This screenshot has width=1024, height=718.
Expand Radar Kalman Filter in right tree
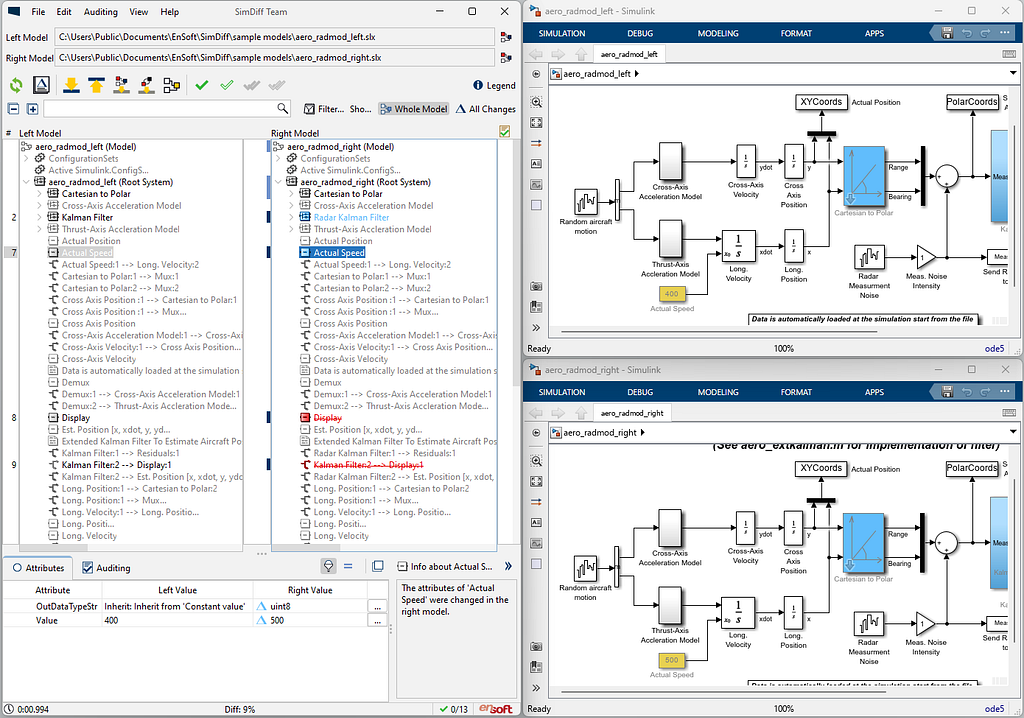(x=291, y=218)
